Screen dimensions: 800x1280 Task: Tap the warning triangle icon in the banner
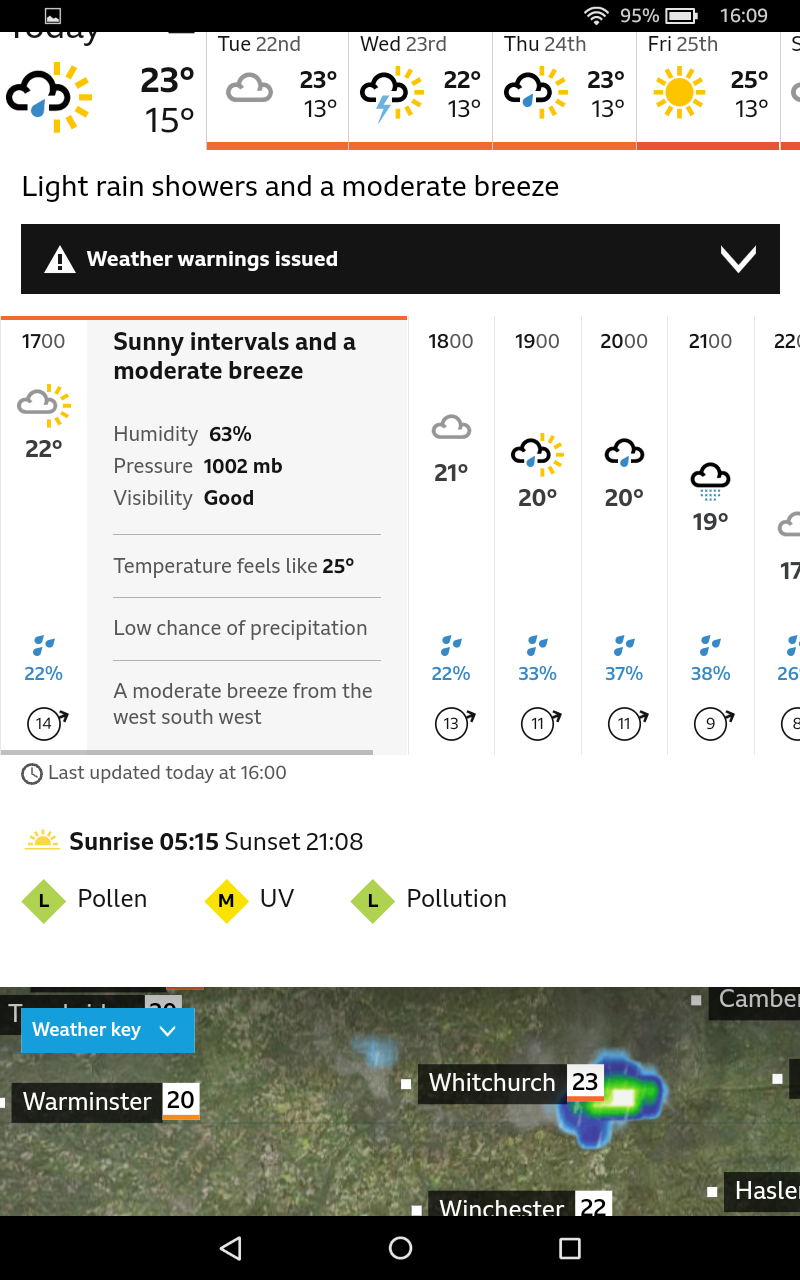click(60, 260)
